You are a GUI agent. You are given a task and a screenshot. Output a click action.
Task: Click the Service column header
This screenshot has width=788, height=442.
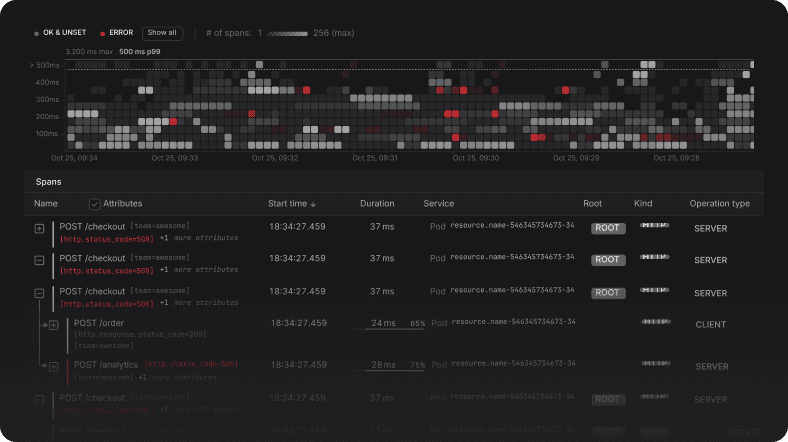click(x=439, y=203)
